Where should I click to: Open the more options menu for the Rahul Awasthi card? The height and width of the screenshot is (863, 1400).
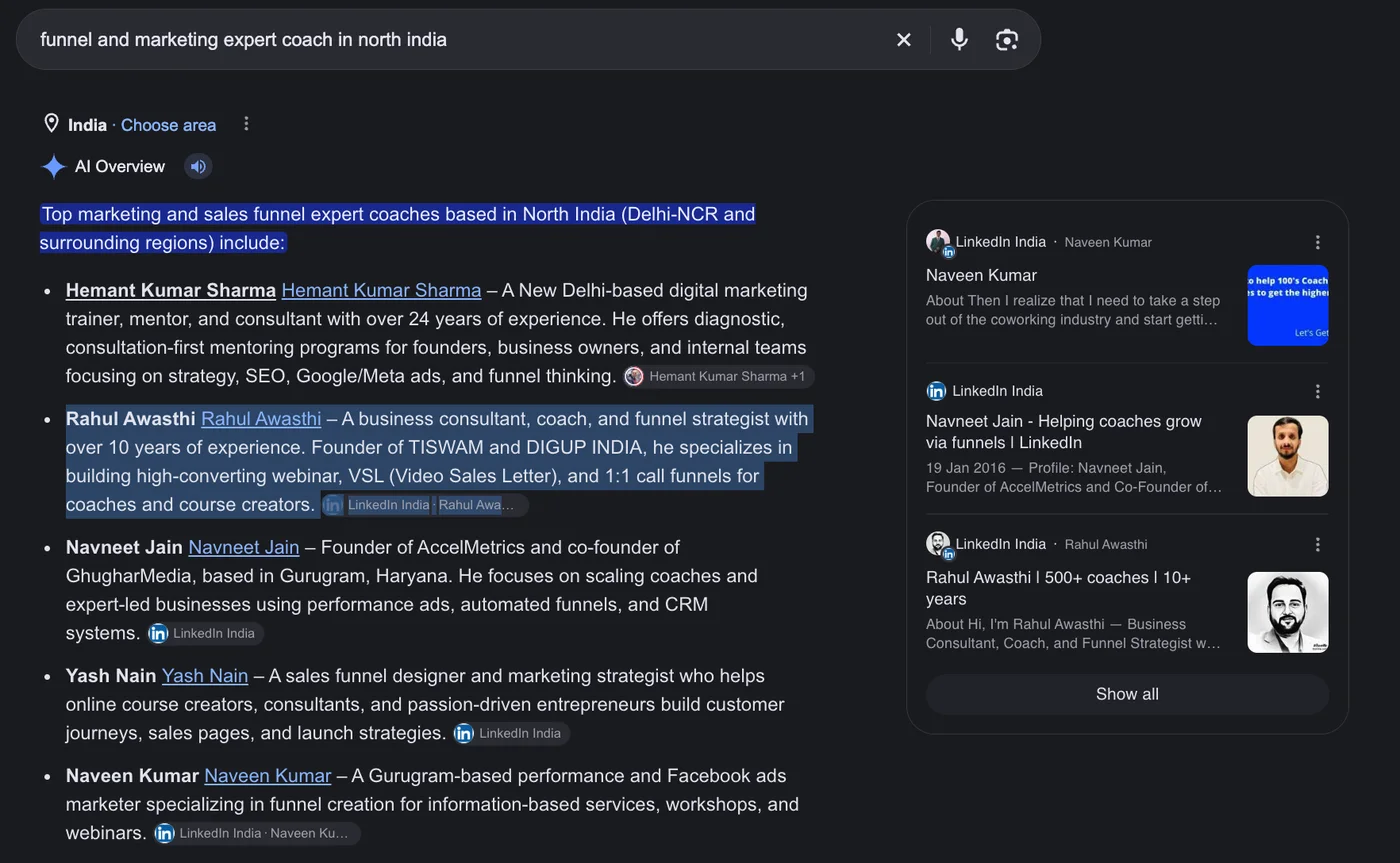pyautogui.click(x=1318, y=544)
